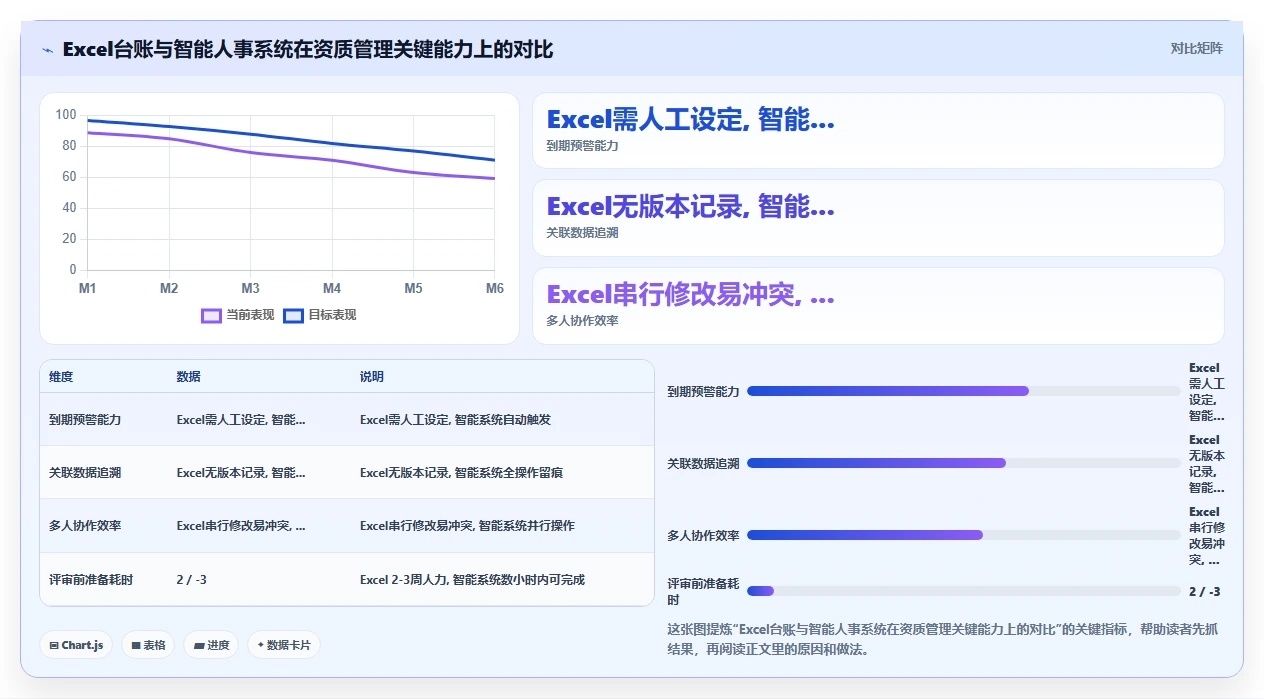Click cell 'Excel无版本记录, 智能系统全操作留痕'
The height and width of the screenshot is (699, 1264).
click(461, 472)
